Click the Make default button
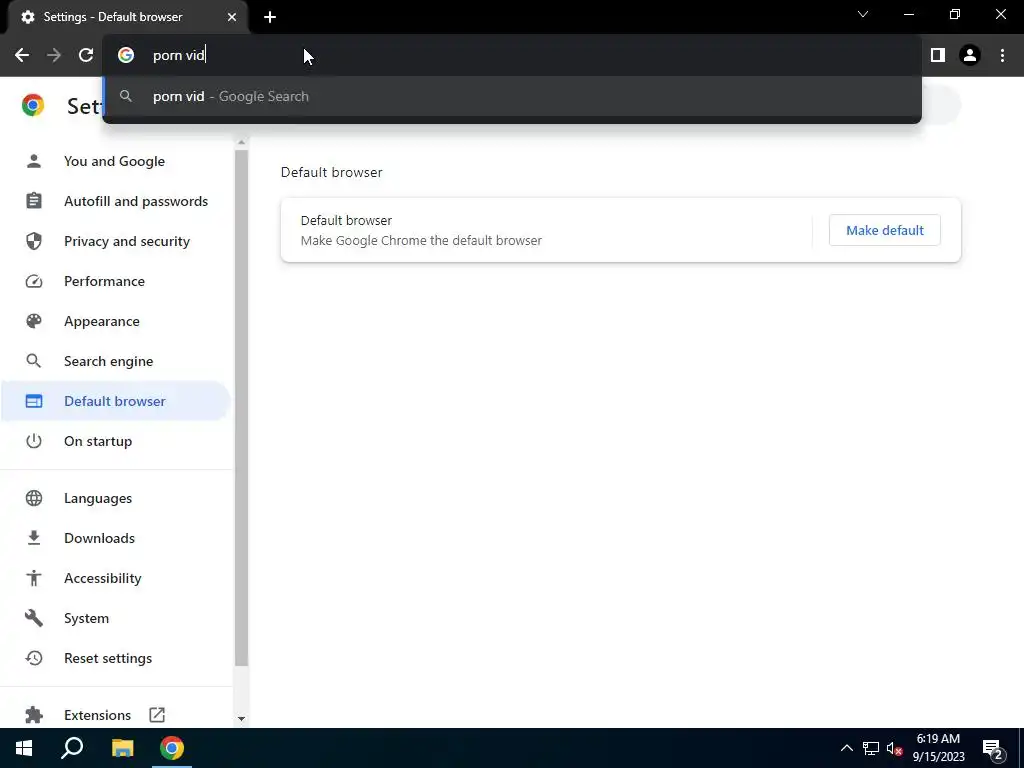This screenshot has height=768, width=1024. coord(885,230)
